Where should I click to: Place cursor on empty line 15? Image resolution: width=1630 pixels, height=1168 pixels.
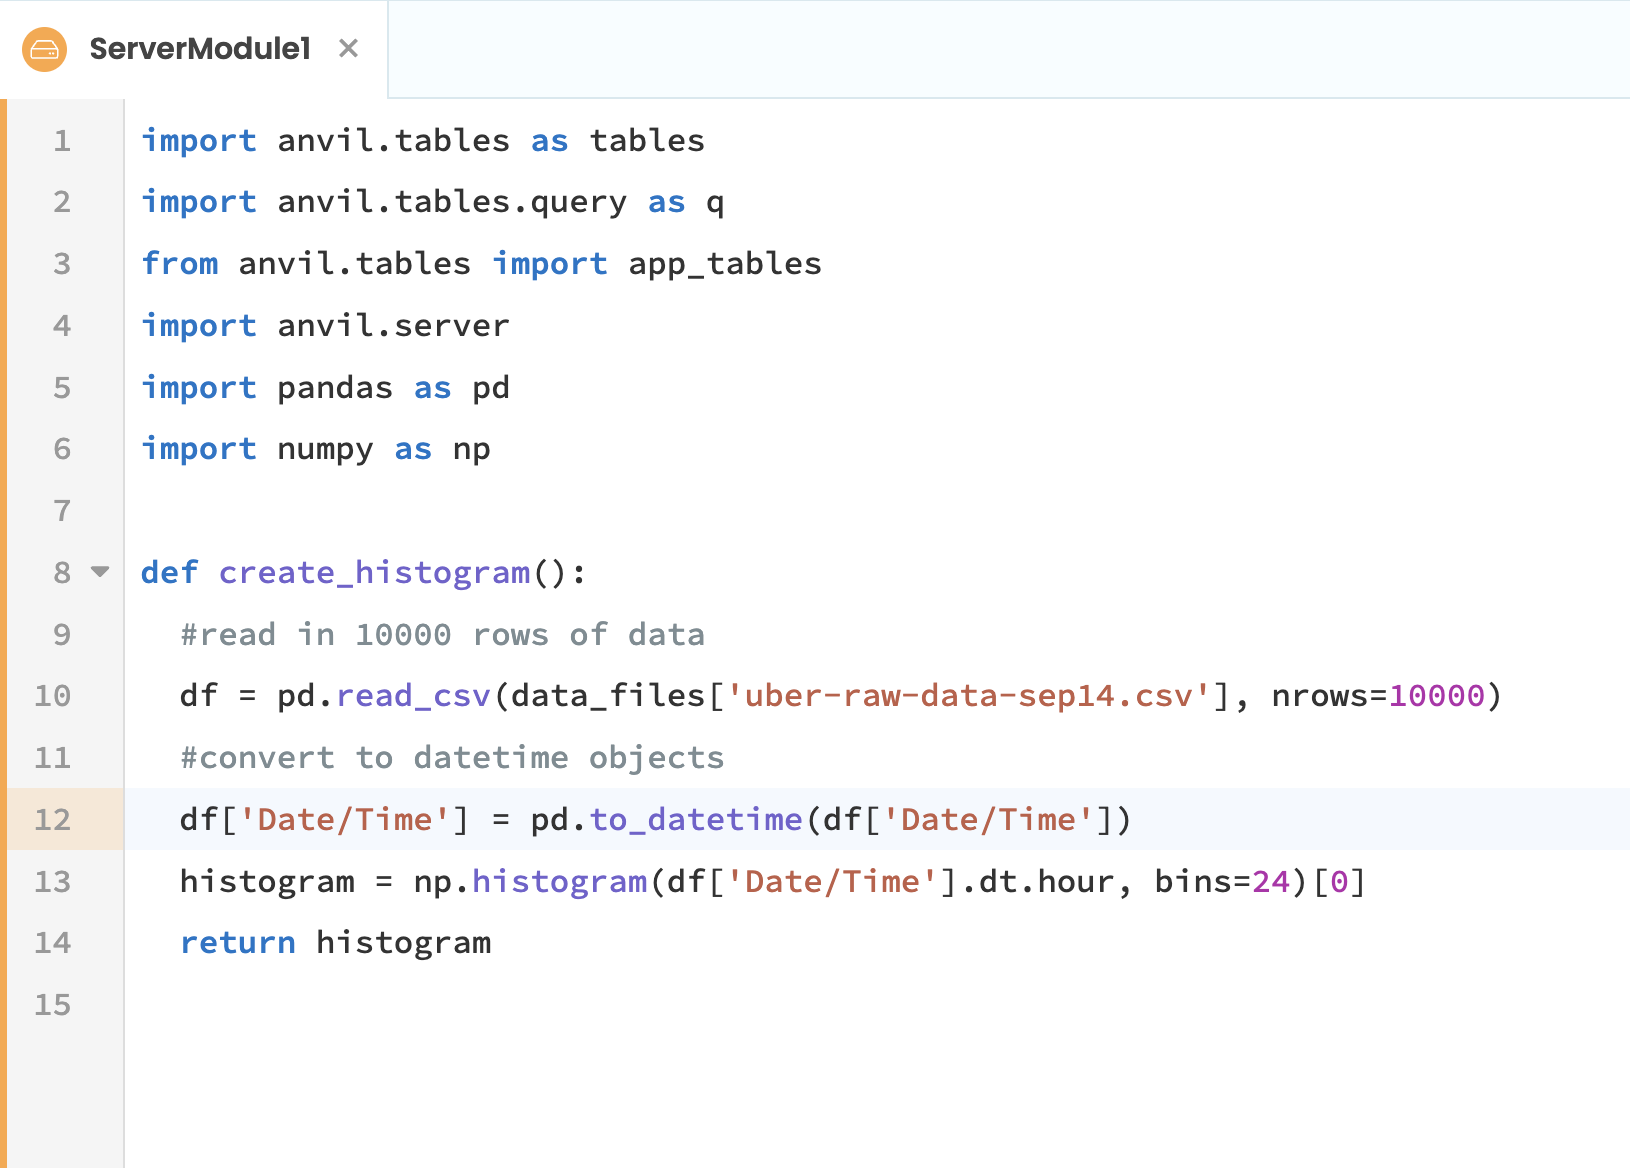pyautogui.click(x=600, y=1005)
